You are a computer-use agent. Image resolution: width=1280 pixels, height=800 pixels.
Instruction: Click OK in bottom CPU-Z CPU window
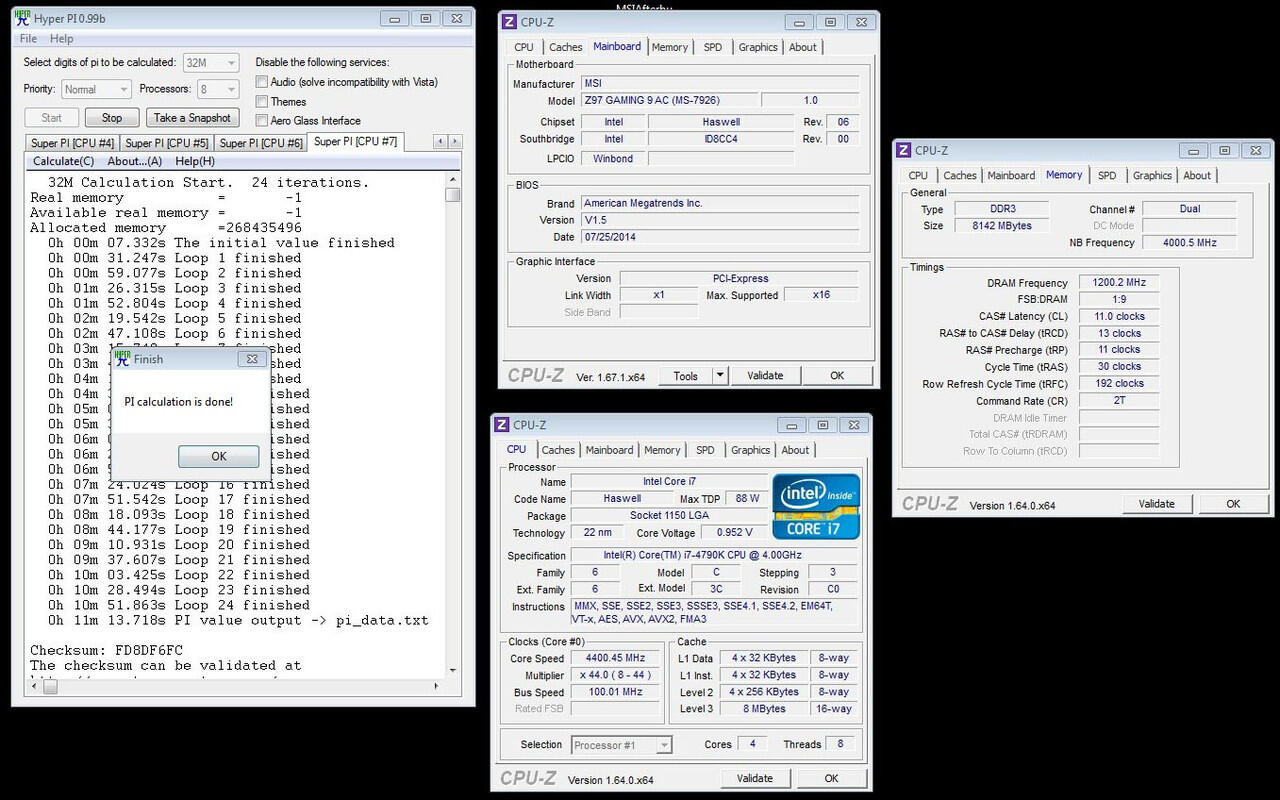coord(831,778)
